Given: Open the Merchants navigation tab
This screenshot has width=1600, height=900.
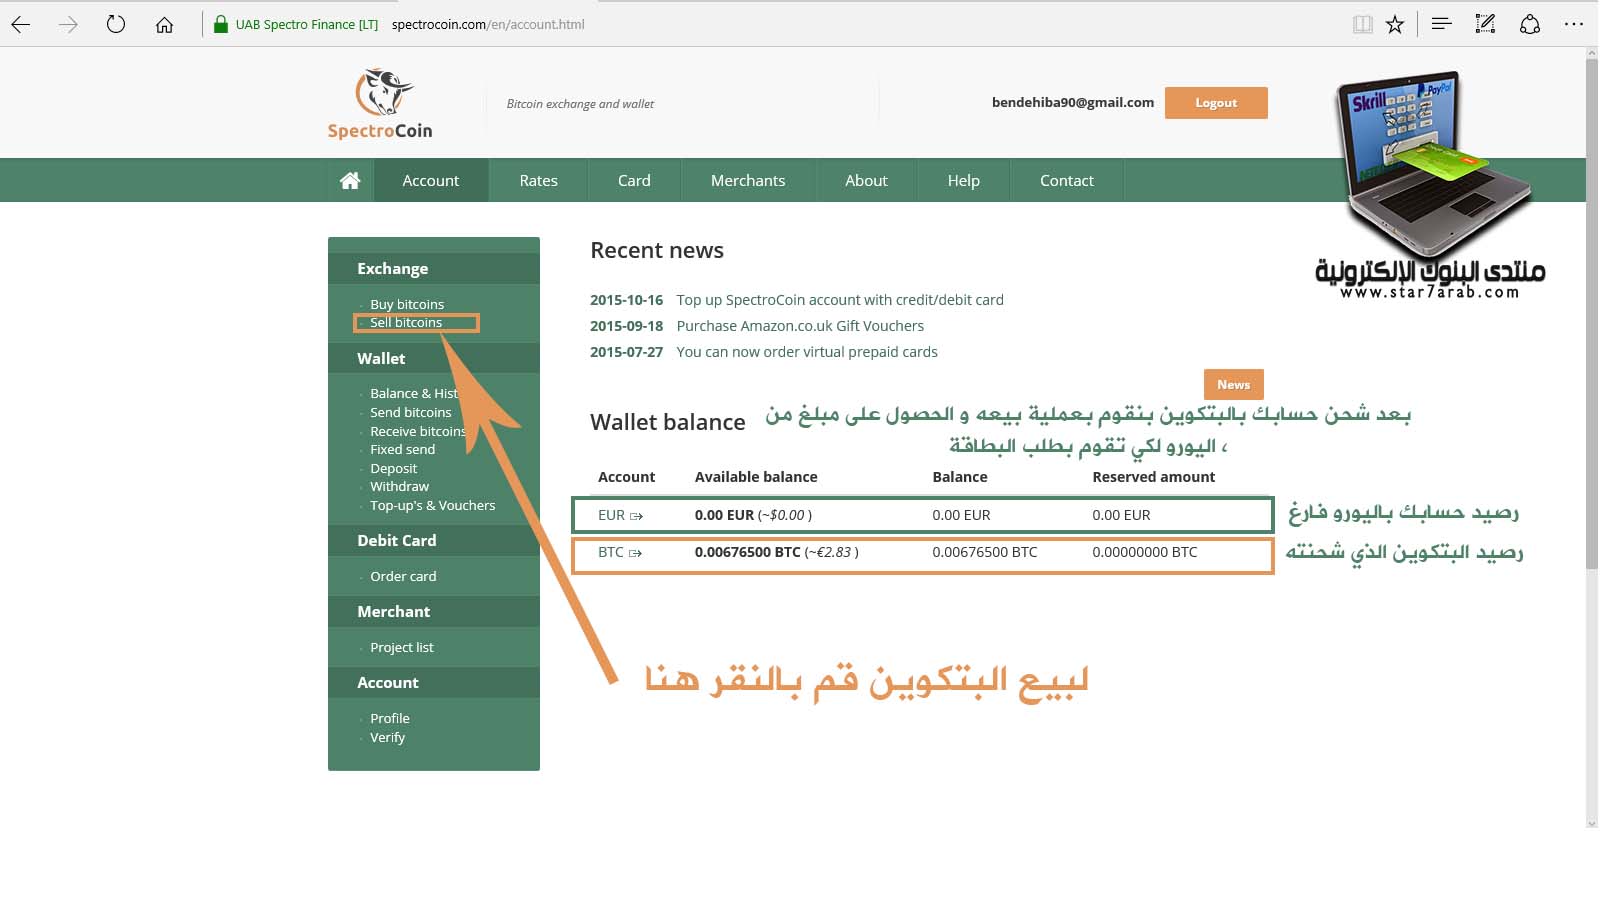Looking at the screenshot, I should coord(748,180).
